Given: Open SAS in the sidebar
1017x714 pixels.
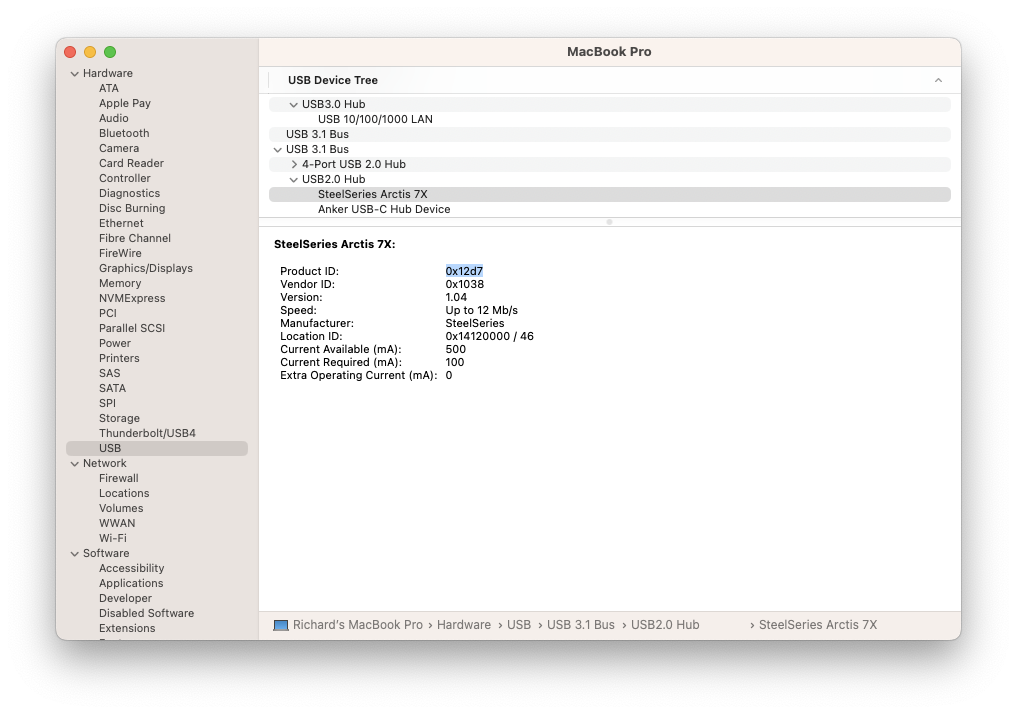Looking at the screenshot, I should [x=110, y=373].
